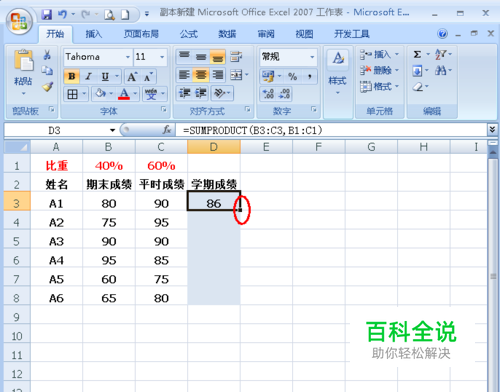Image resolution: width=500 pixels, height=392 pixels.
Task: Save the workbook with the floppy icon
Action: (x=47, y=14)
